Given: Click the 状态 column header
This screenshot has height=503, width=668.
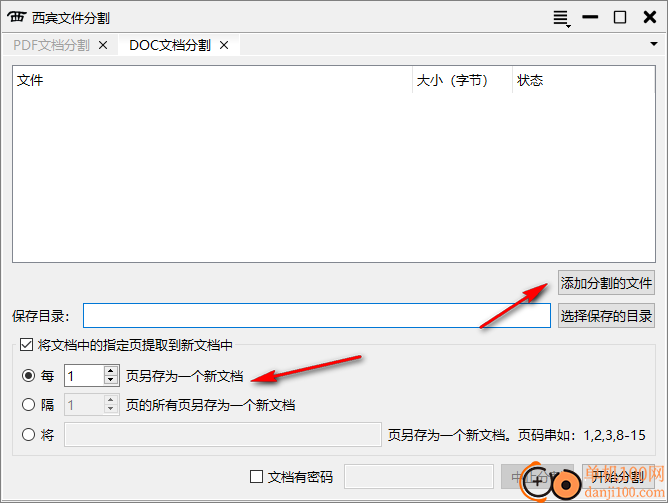Looking at the screenshot, I should 583,80.
